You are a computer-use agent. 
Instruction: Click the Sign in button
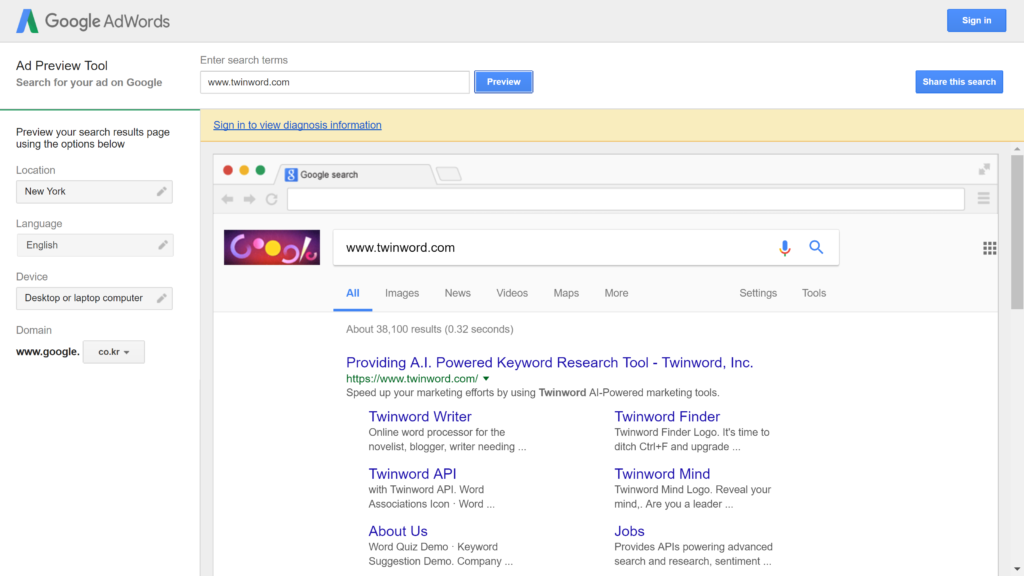[976, 20]
